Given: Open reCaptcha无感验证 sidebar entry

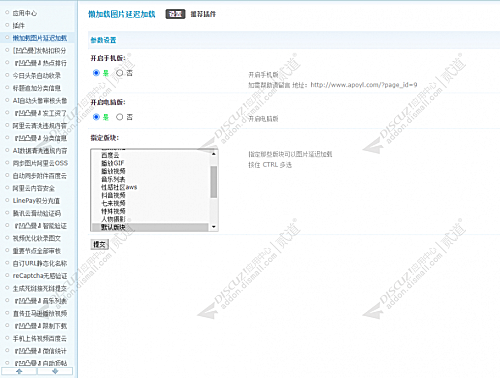Looking at the screenshot, I should coord(40,276).
